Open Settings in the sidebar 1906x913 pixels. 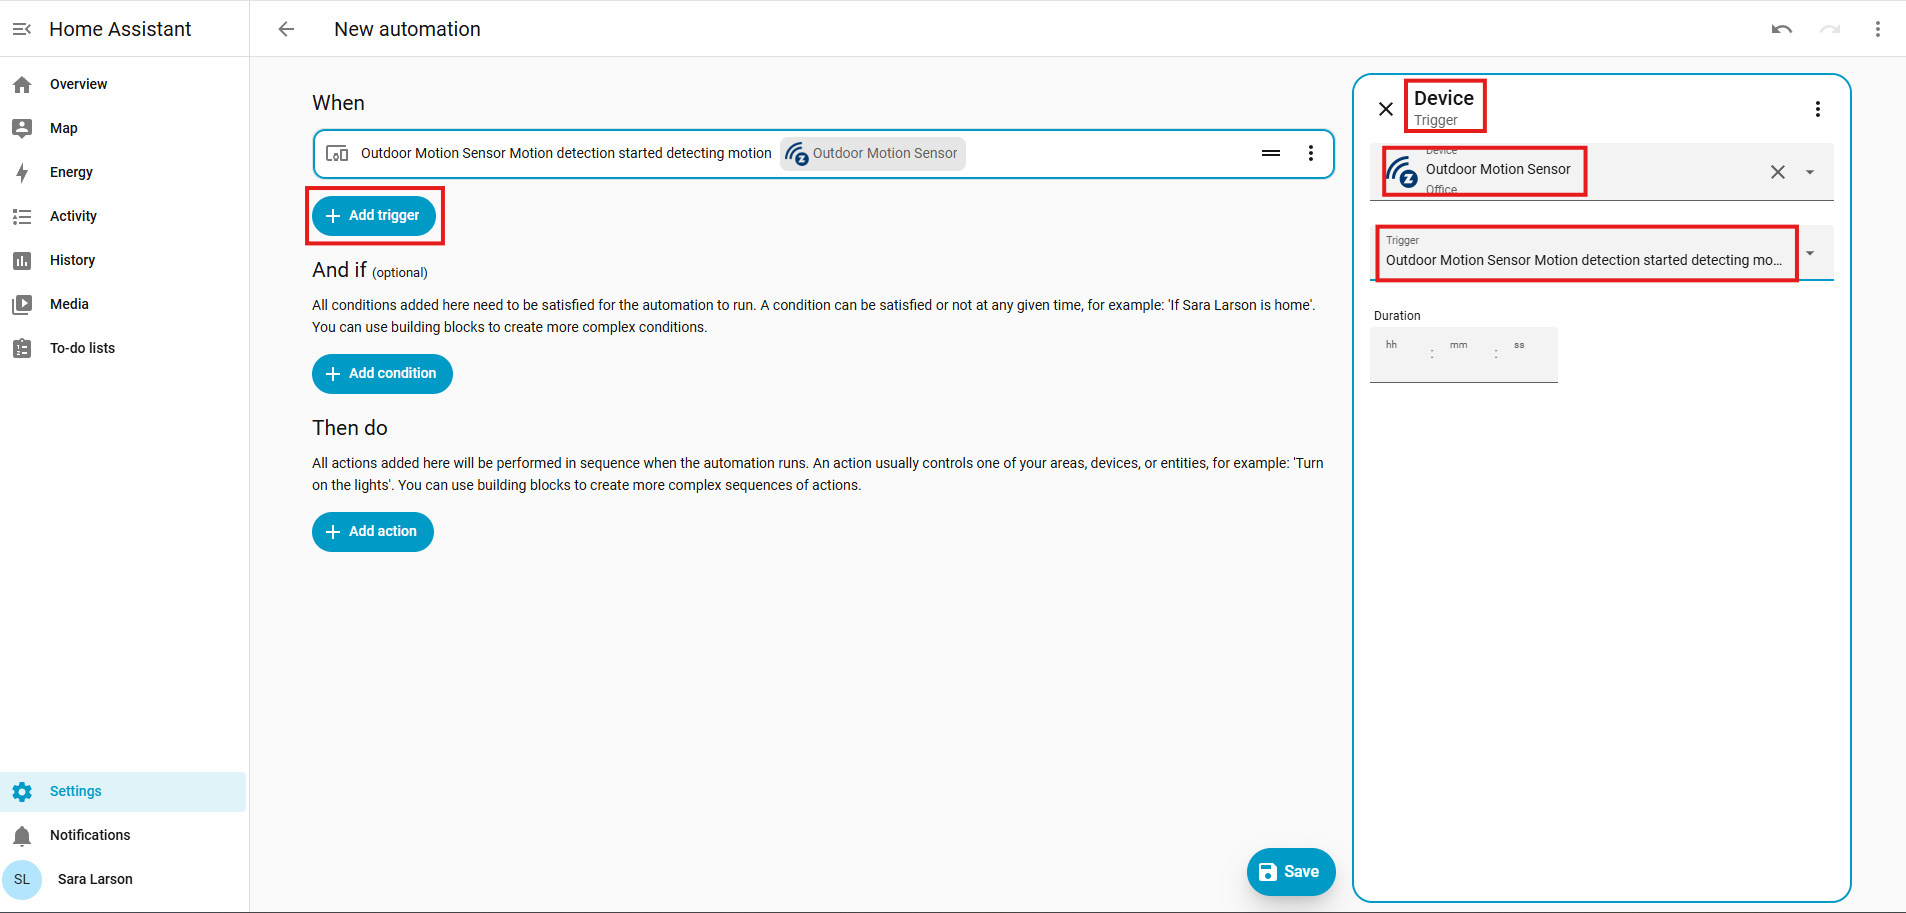123,791
